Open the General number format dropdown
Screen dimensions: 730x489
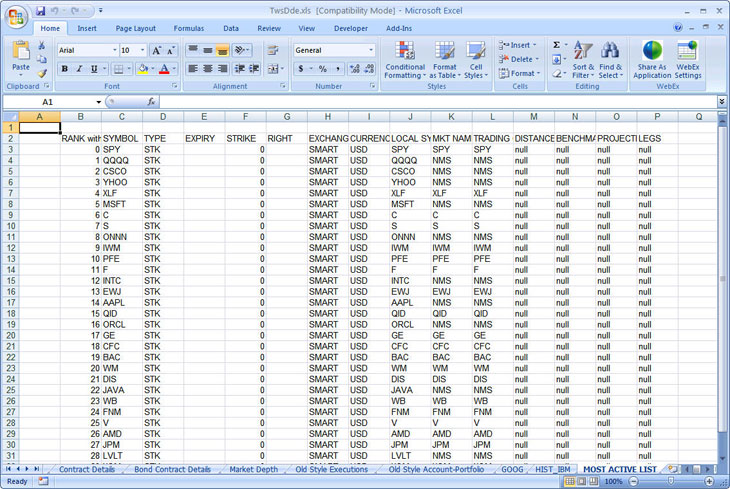tap(371, 50)
